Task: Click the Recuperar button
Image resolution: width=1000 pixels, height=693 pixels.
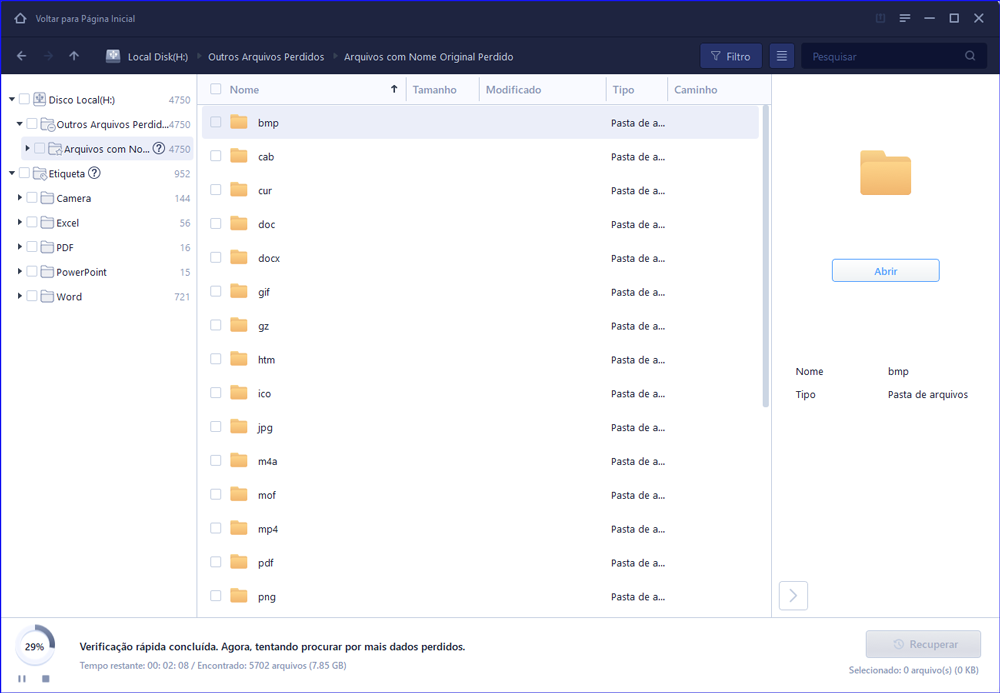Action: 923,644
